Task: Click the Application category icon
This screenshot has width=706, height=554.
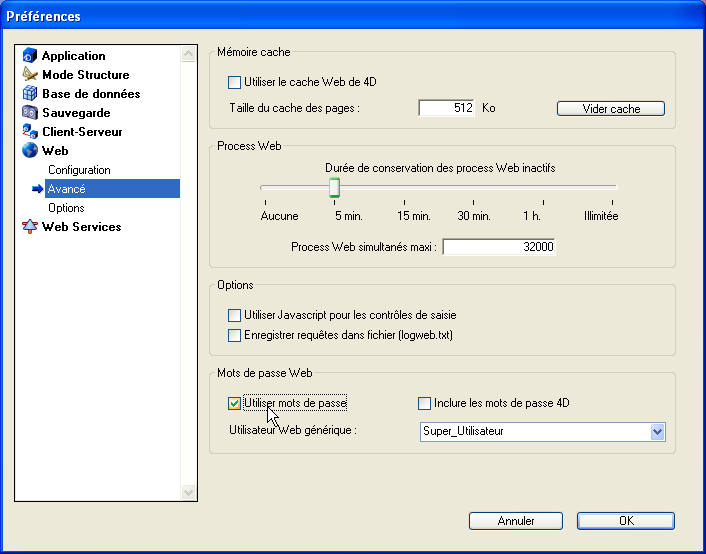Action: coord(30,56)
